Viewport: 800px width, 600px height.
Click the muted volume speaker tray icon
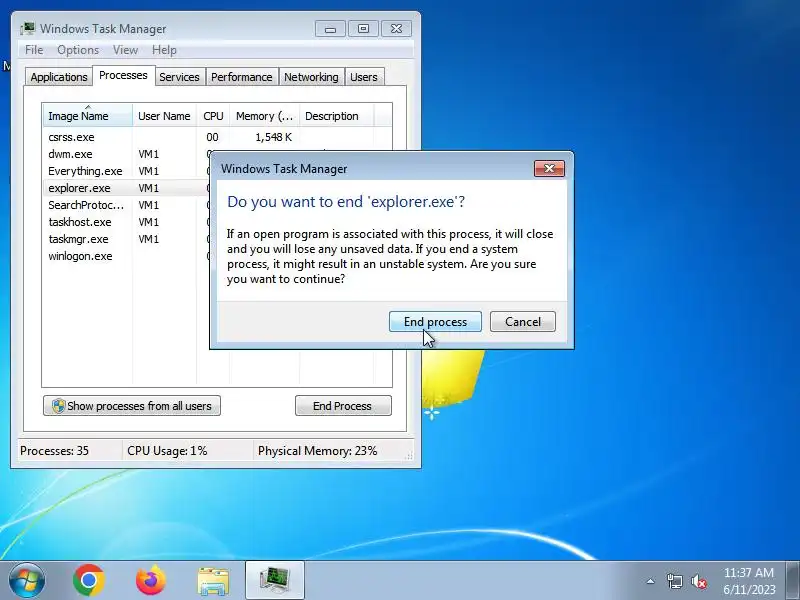coord(699,581)
